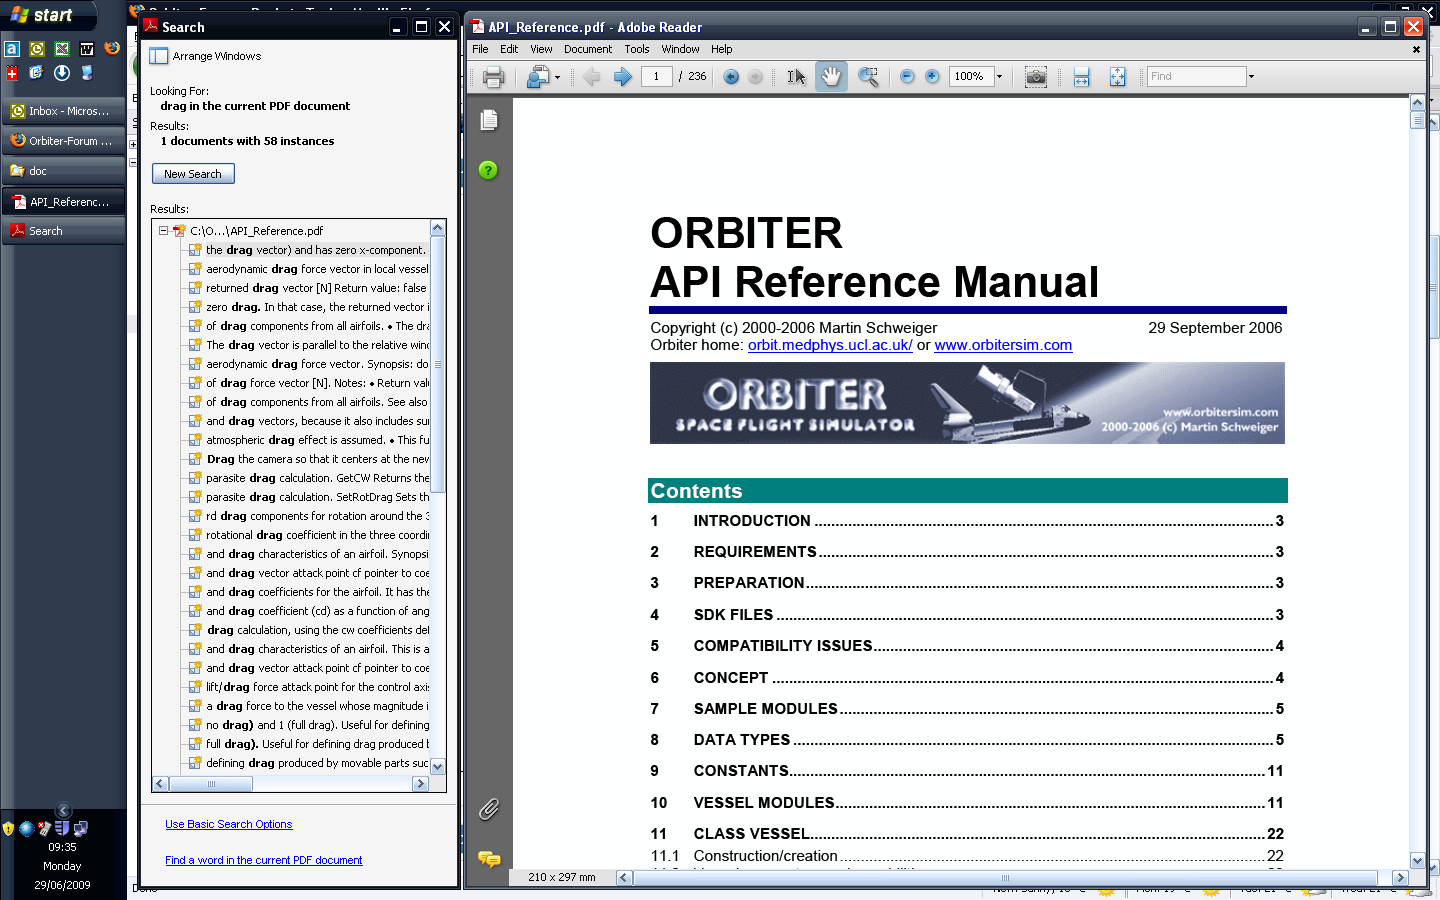Click the Find text field
The width and height of the screenshot is (1440, 900).
[x=1196, y=77]
